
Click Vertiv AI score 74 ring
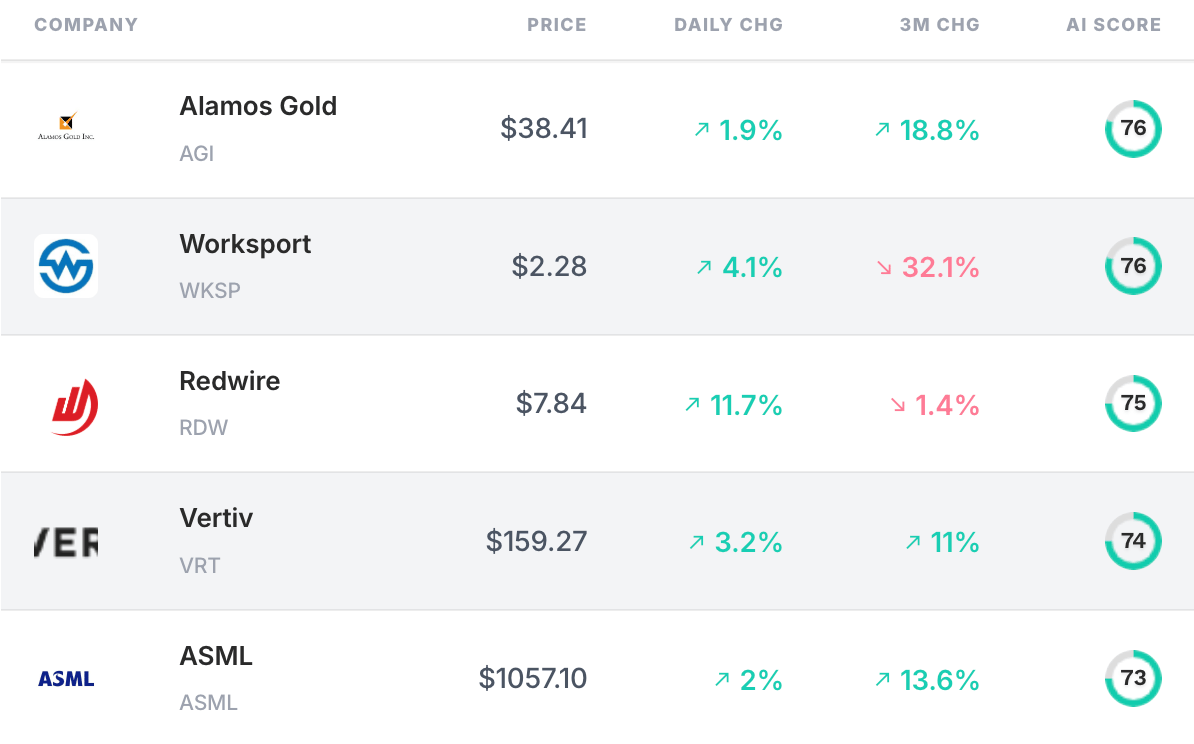click(x=1133, y=541)
